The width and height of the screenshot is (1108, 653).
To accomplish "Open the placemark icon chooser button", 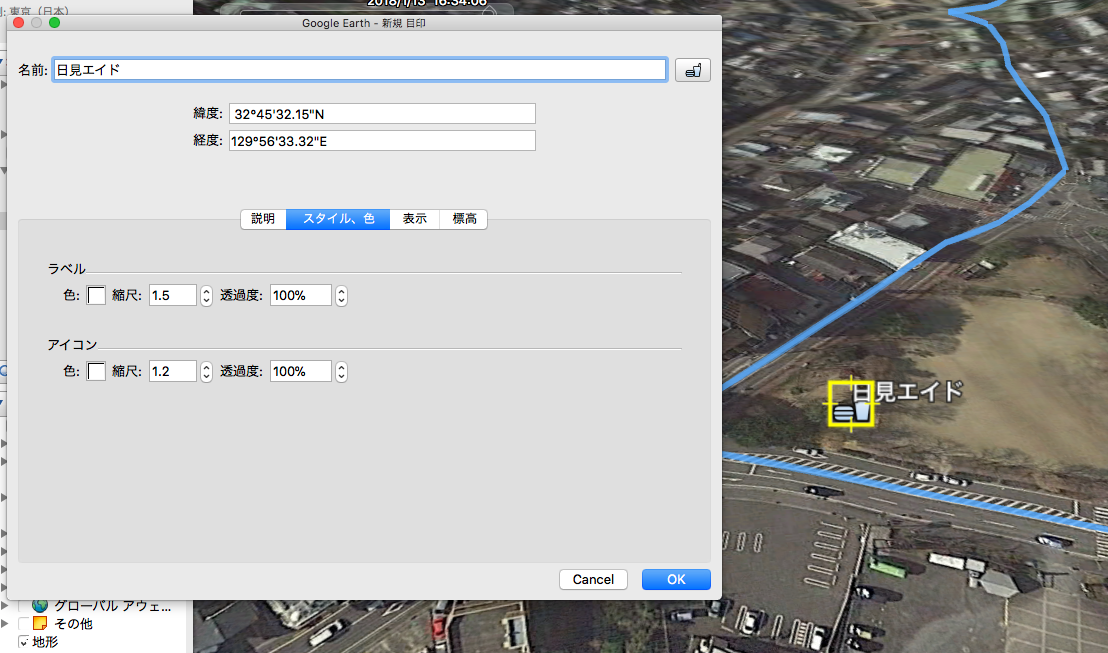I will pyautogui.click(x=692, y=70).
